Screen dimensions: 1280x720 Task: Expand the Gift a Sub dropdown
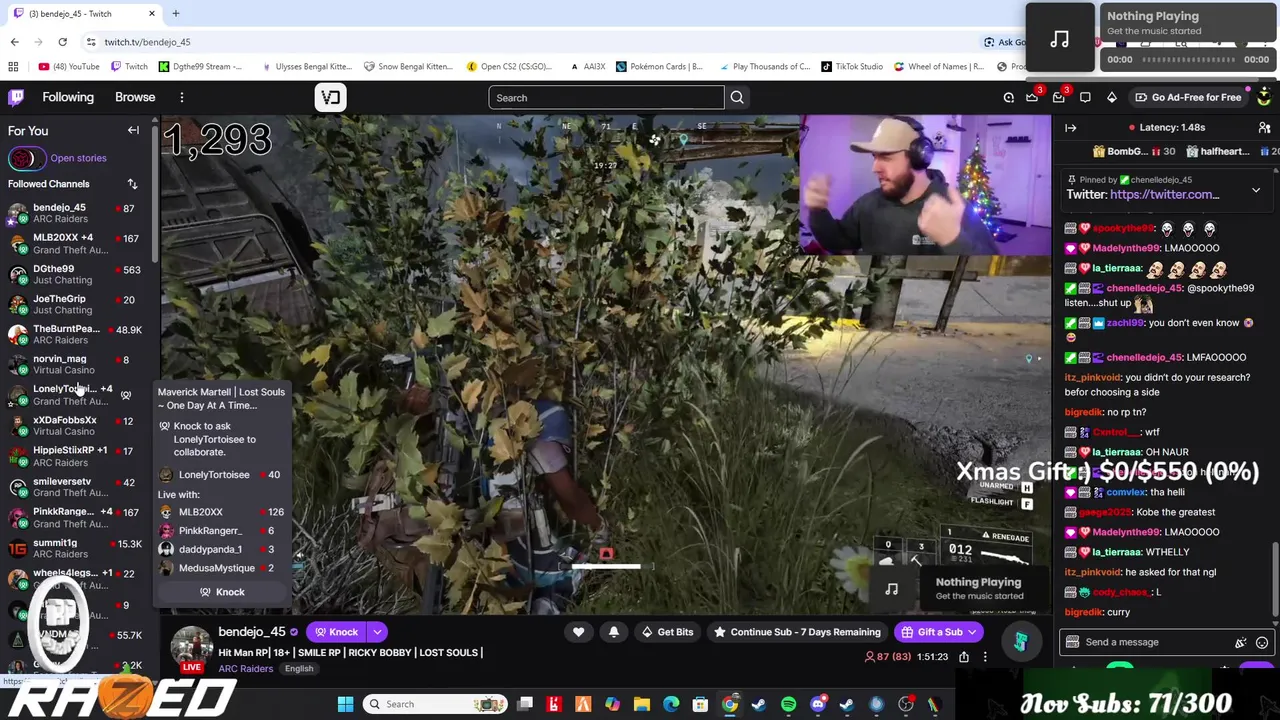click(x=971, y=632)
